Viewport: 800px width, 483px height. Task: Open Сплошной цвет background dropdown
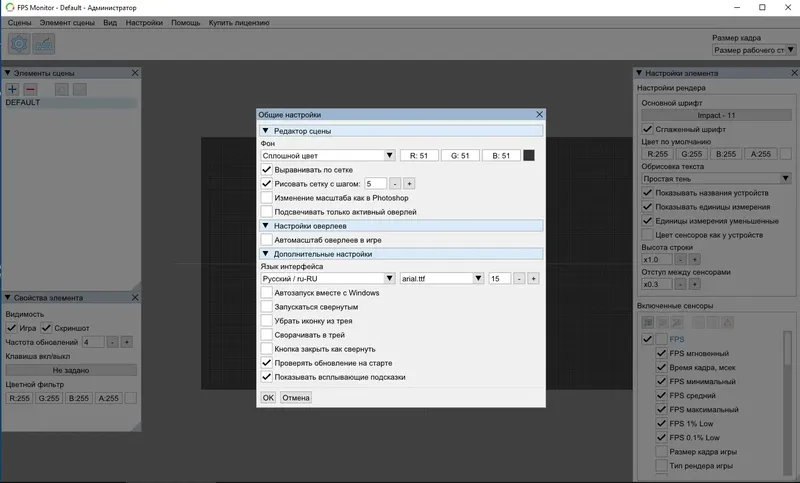(328, 156)
